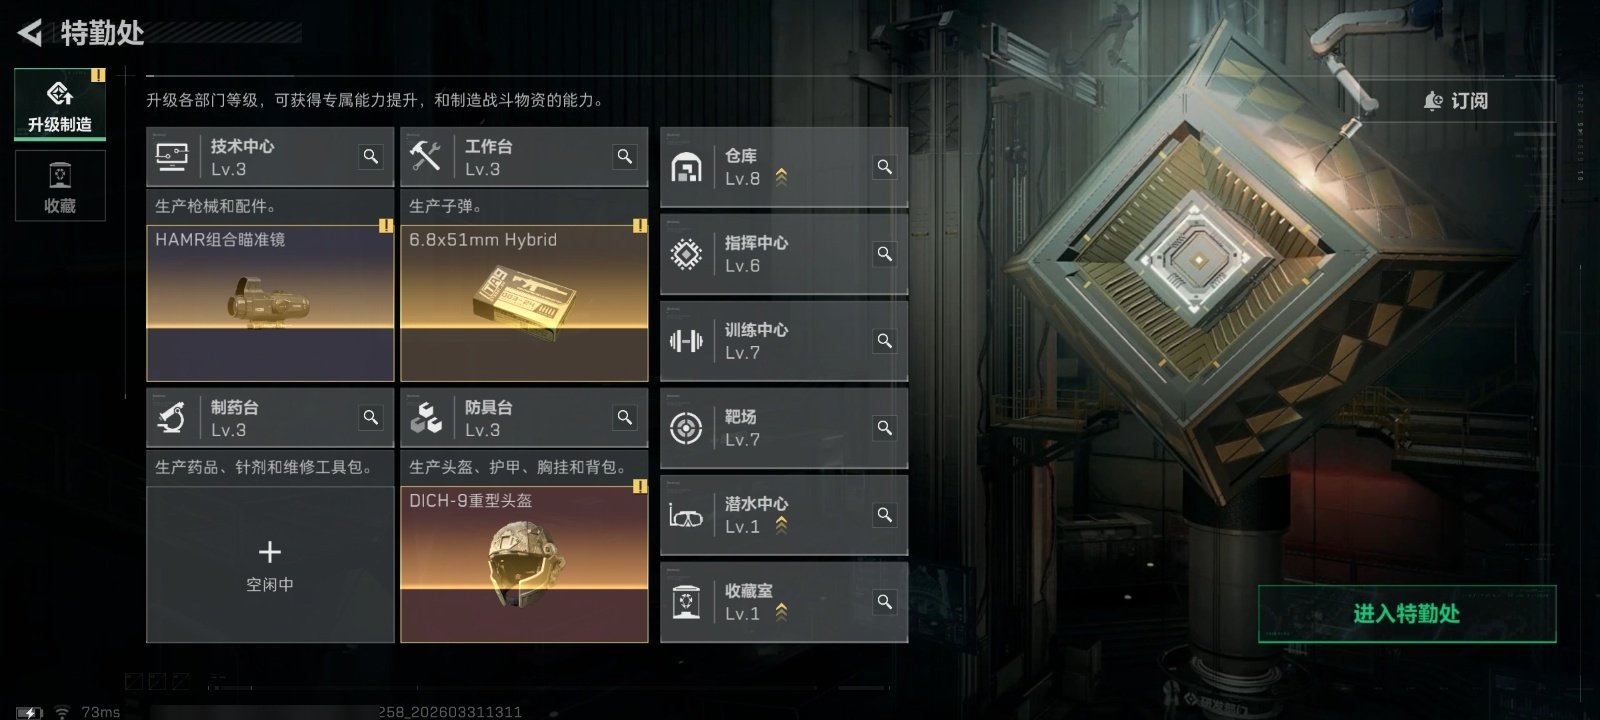Switch to the 收藏 tab

tap(60, 185)
